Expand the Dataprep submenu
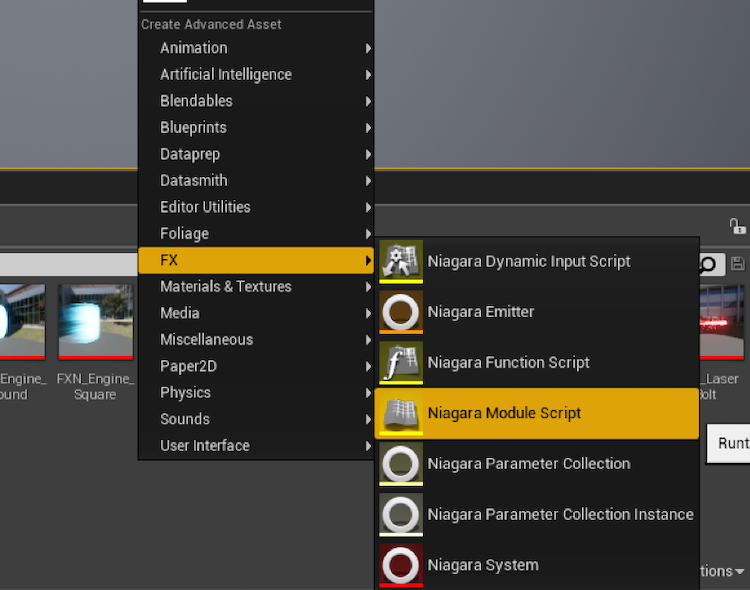 click(x=256, y=155)
